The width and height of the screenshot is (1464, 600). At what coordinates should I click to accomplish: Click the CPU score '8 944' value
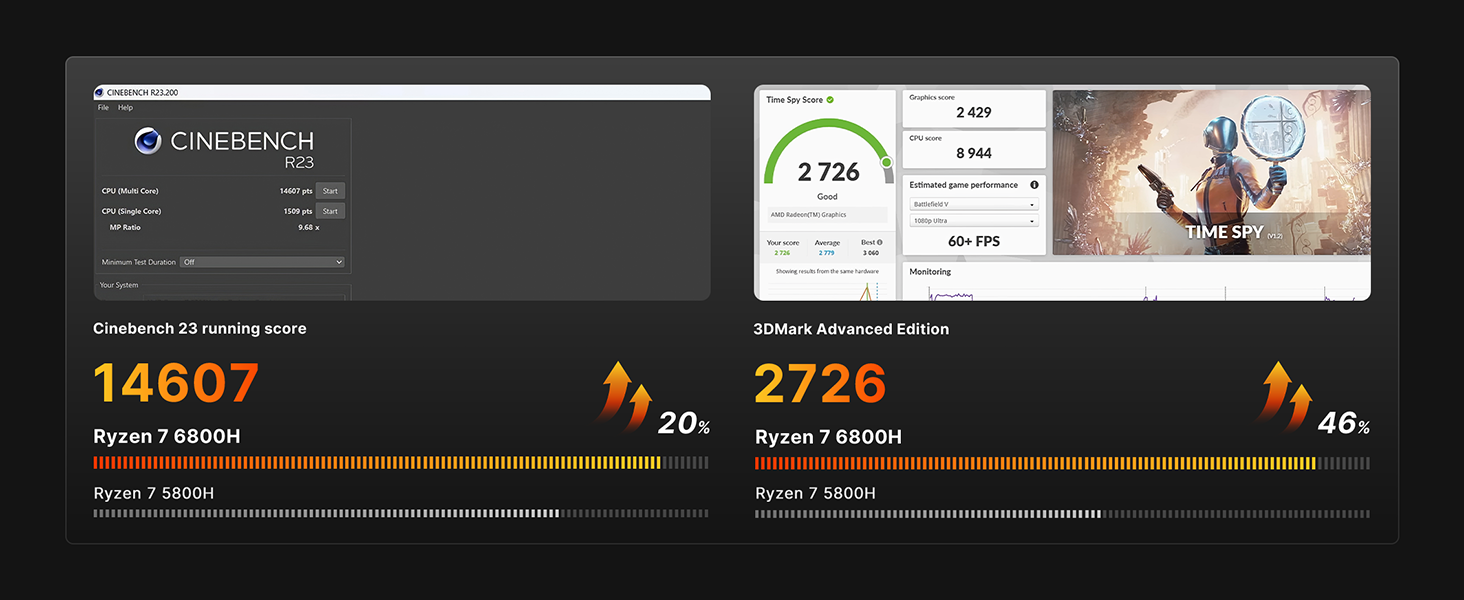coord(974,153)
